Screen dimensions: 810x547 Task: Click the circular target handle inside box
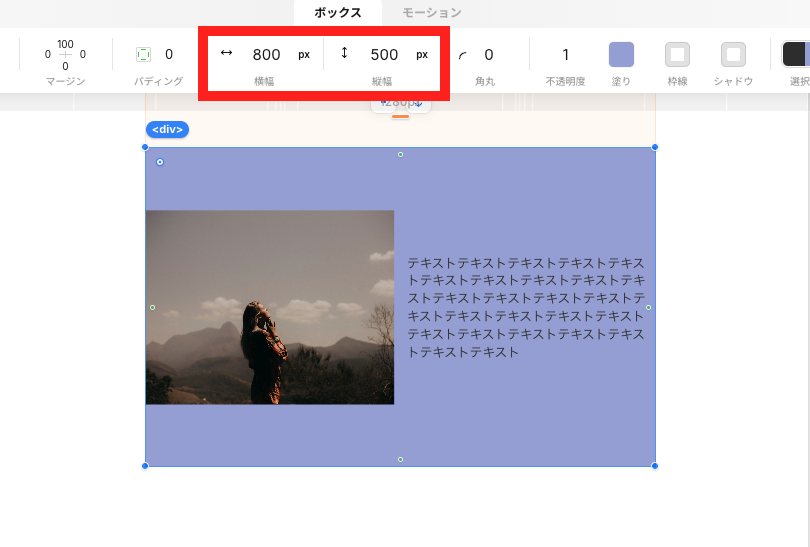160,162
